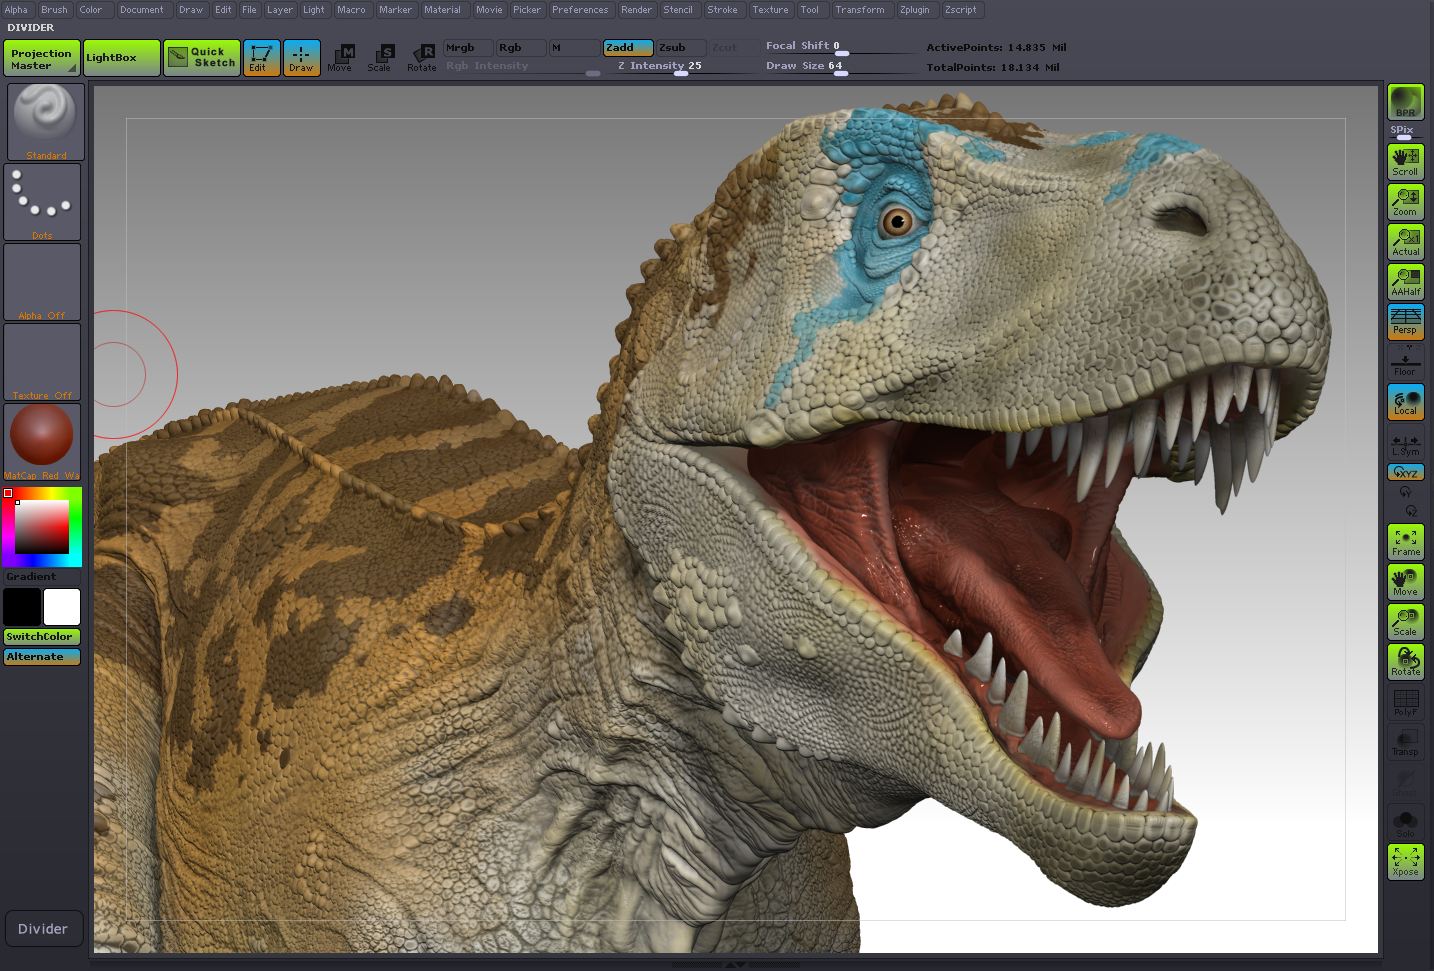Select Move mode next to Draw button
Viewport: 1434px width, 971px height.
click(x=340, y=58)
